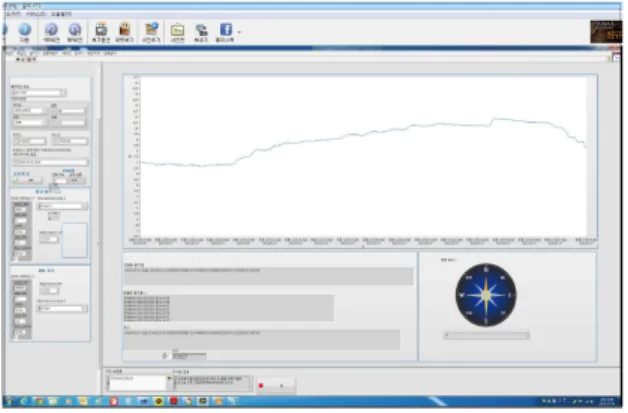628x413 pixels.
Task: Click the picture icon with blue badge
Action: coord(151,29)
